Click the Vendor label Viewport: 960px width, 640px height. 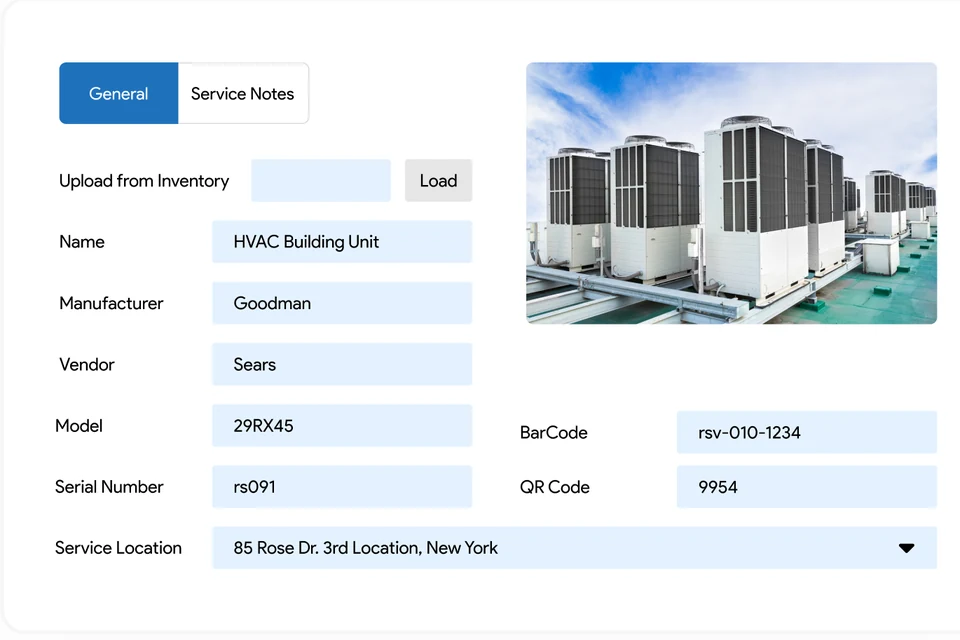(x=87, y=364)
